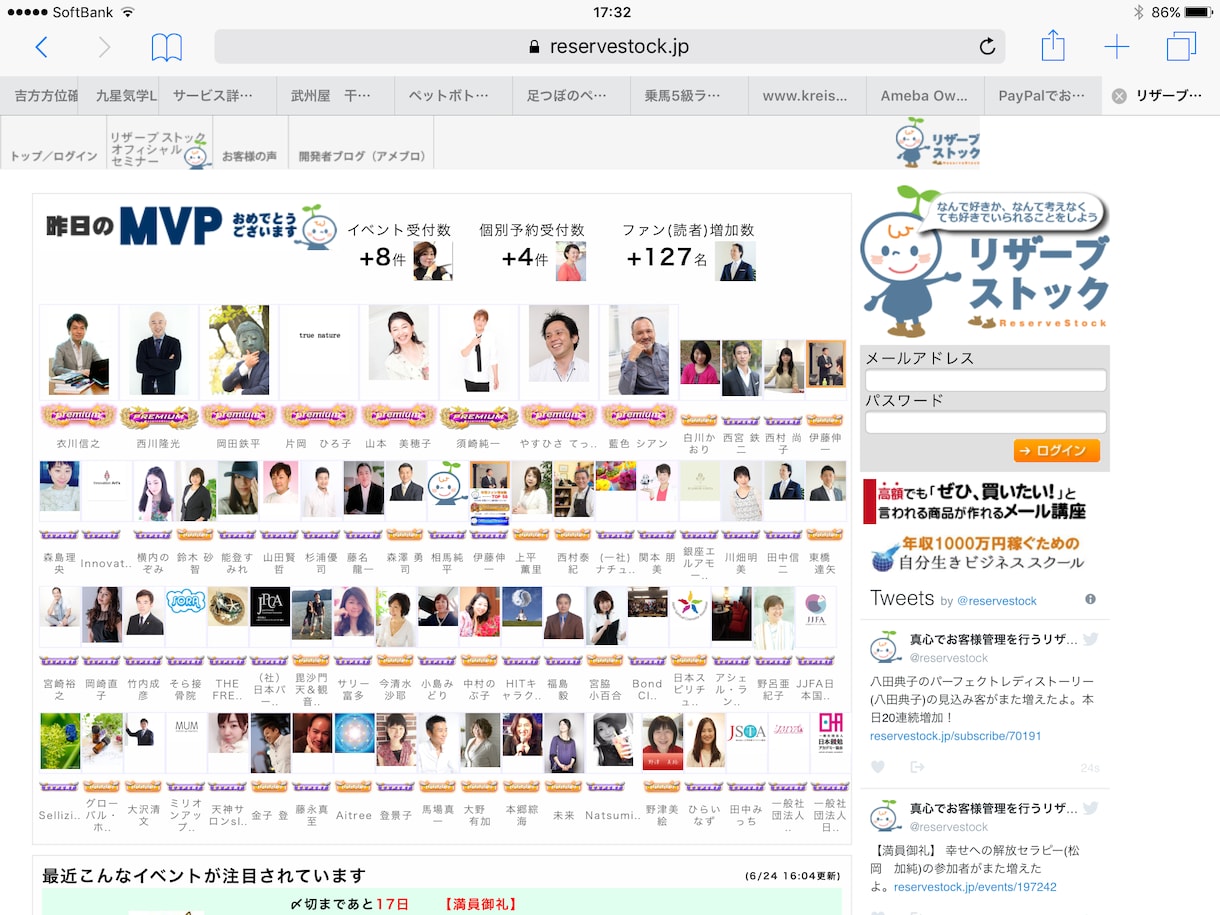This screenshot has width=1220, height=915.
Task: Share the first tweet with share icon
Action: coord(917,767)
